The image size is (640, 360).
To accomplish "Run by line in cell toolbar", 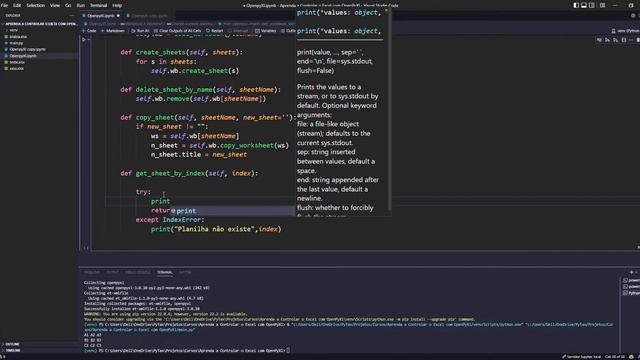I will (599, 40).
